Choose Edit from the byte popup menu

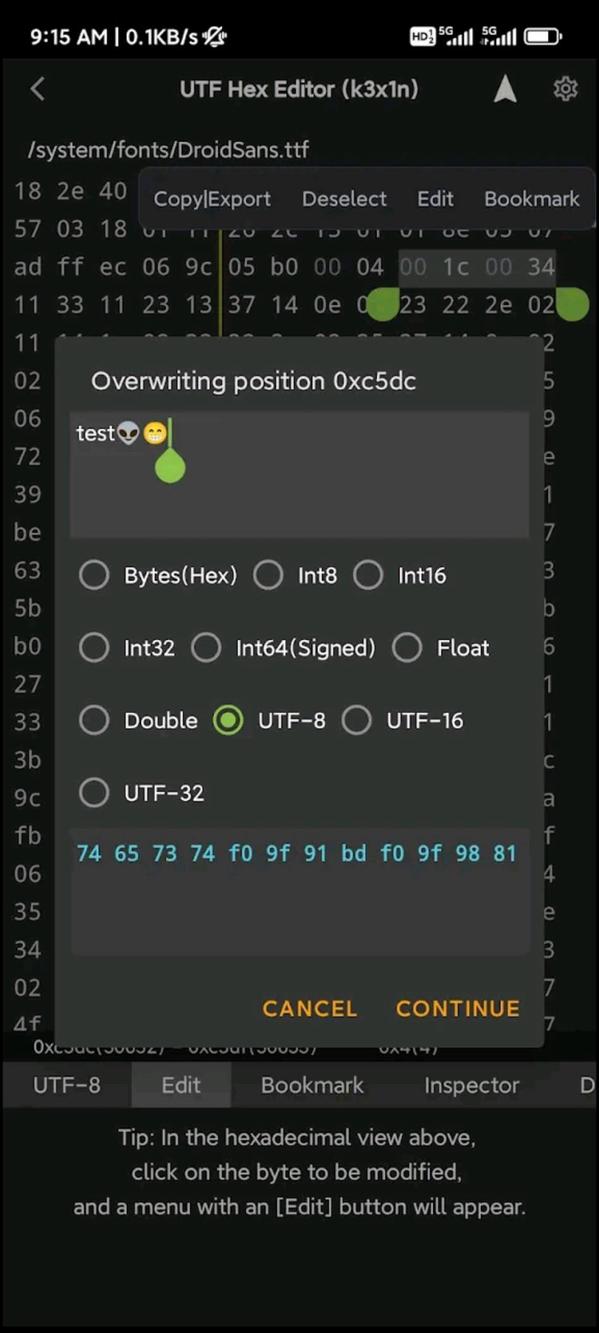[x=435, y=198]
